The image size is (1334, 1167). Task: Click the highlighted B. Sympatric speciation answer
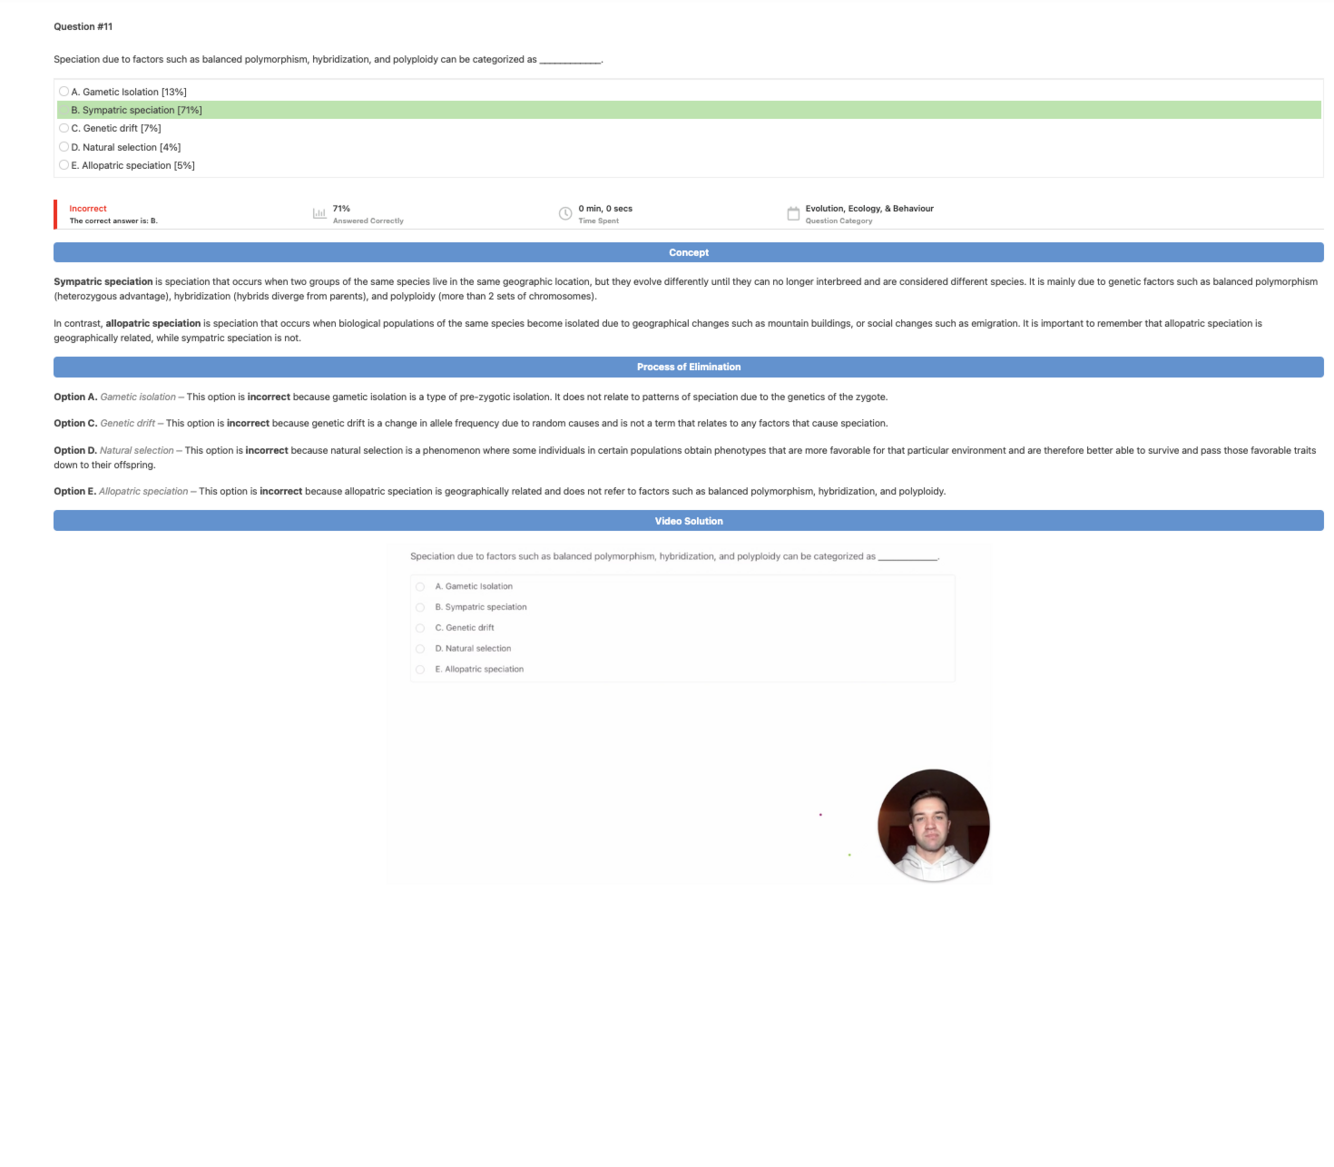pyautogui.click(x=689, y=110)
